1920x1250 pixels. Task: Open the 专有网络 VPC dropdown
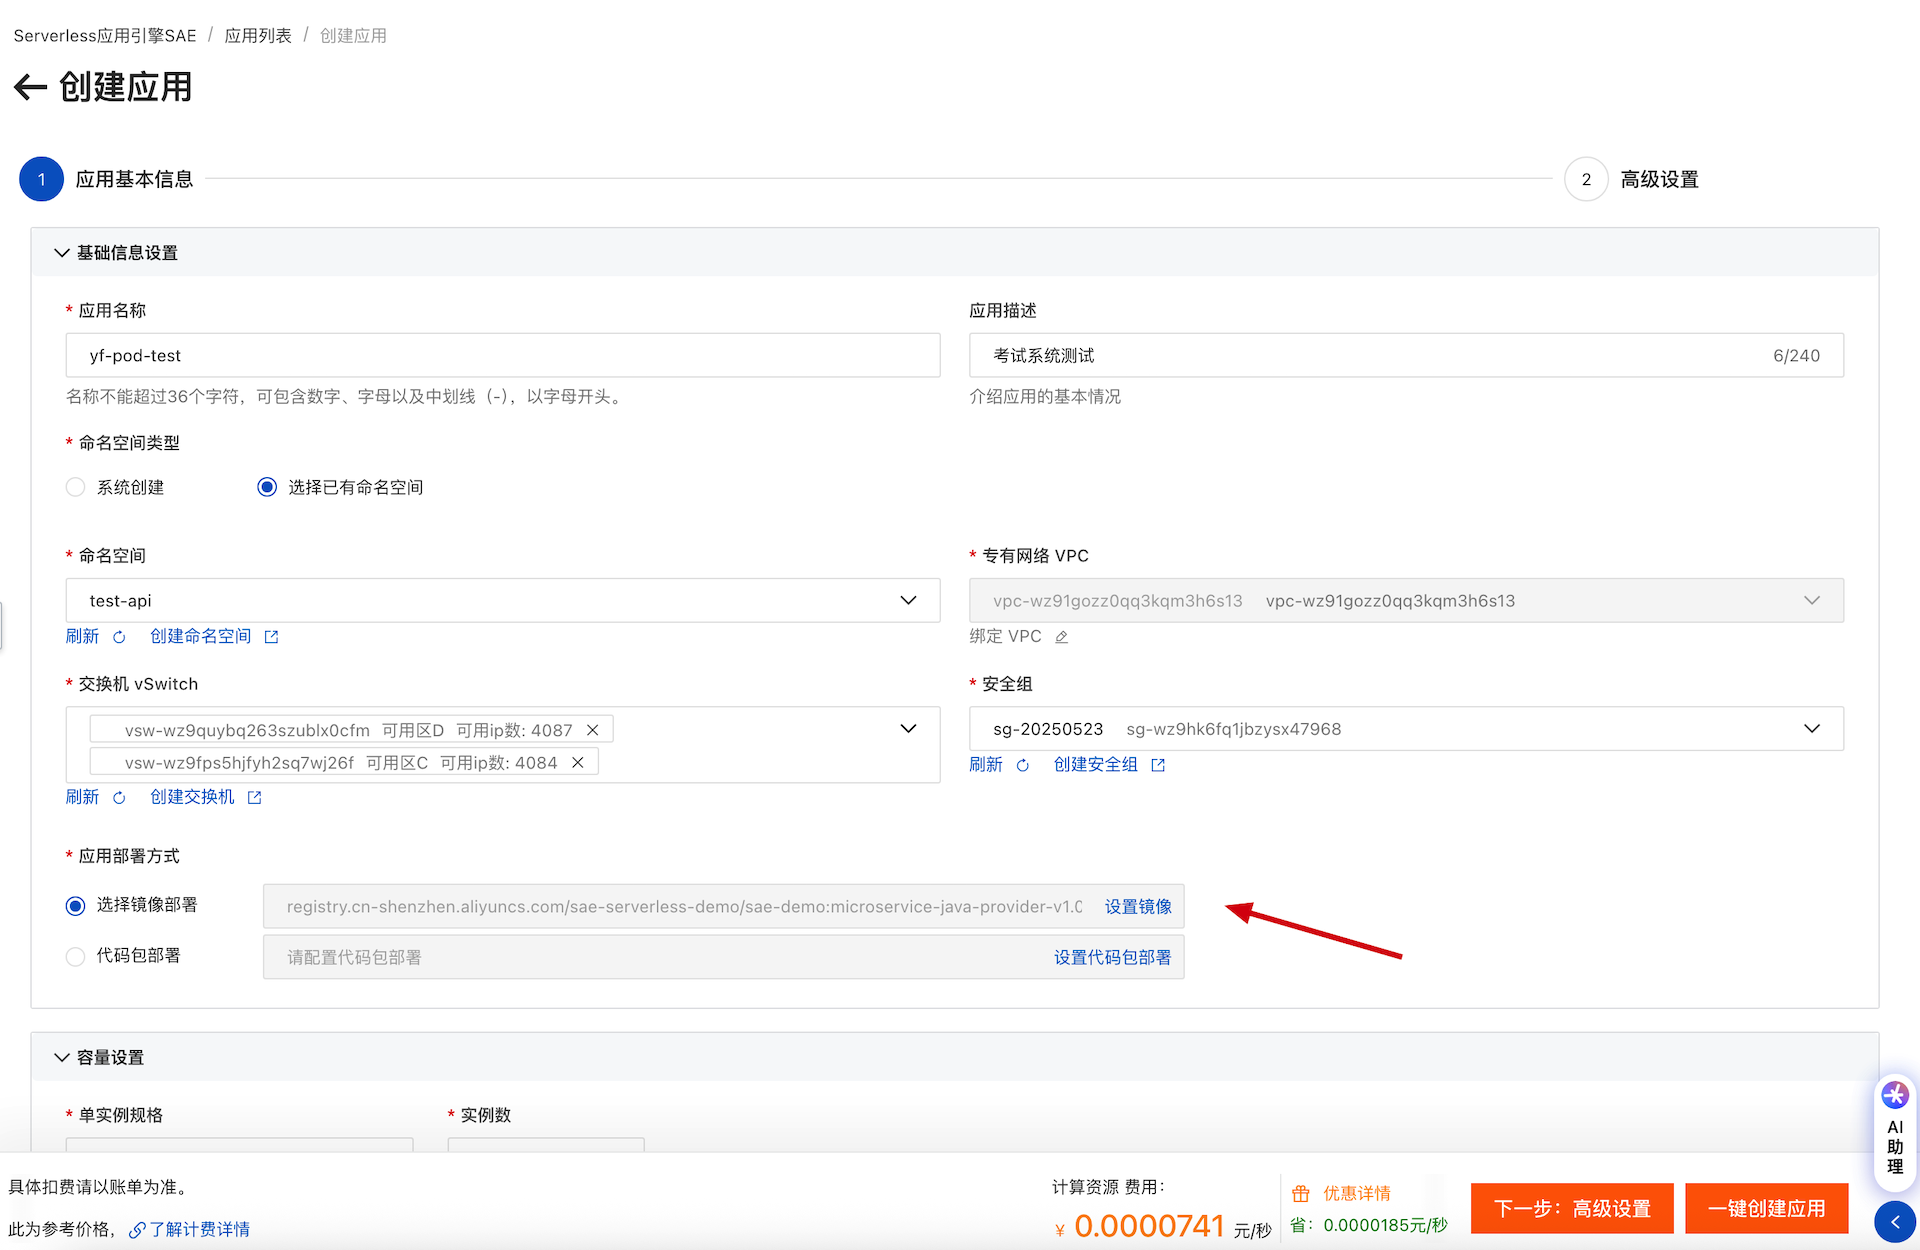tap(1406, 600)
